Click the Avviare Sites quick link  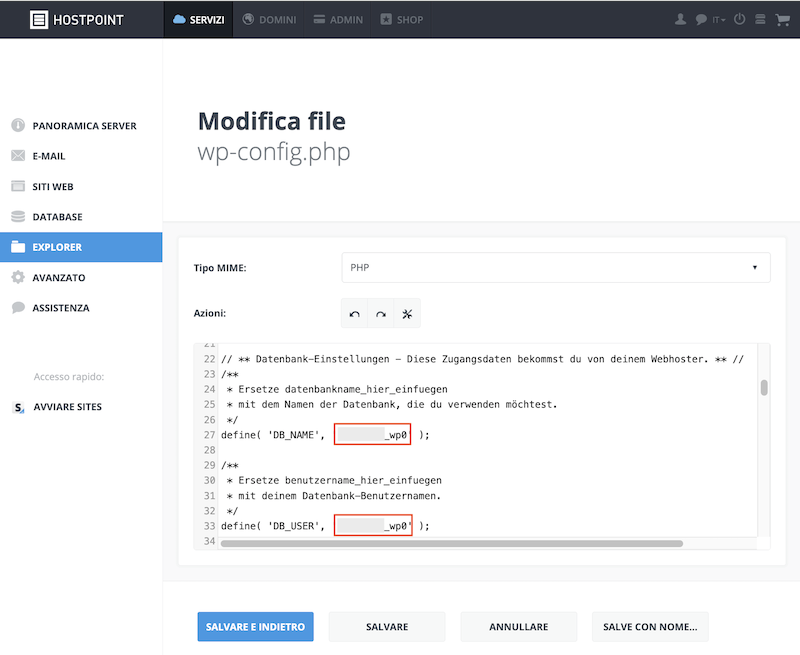pos(67,407)
